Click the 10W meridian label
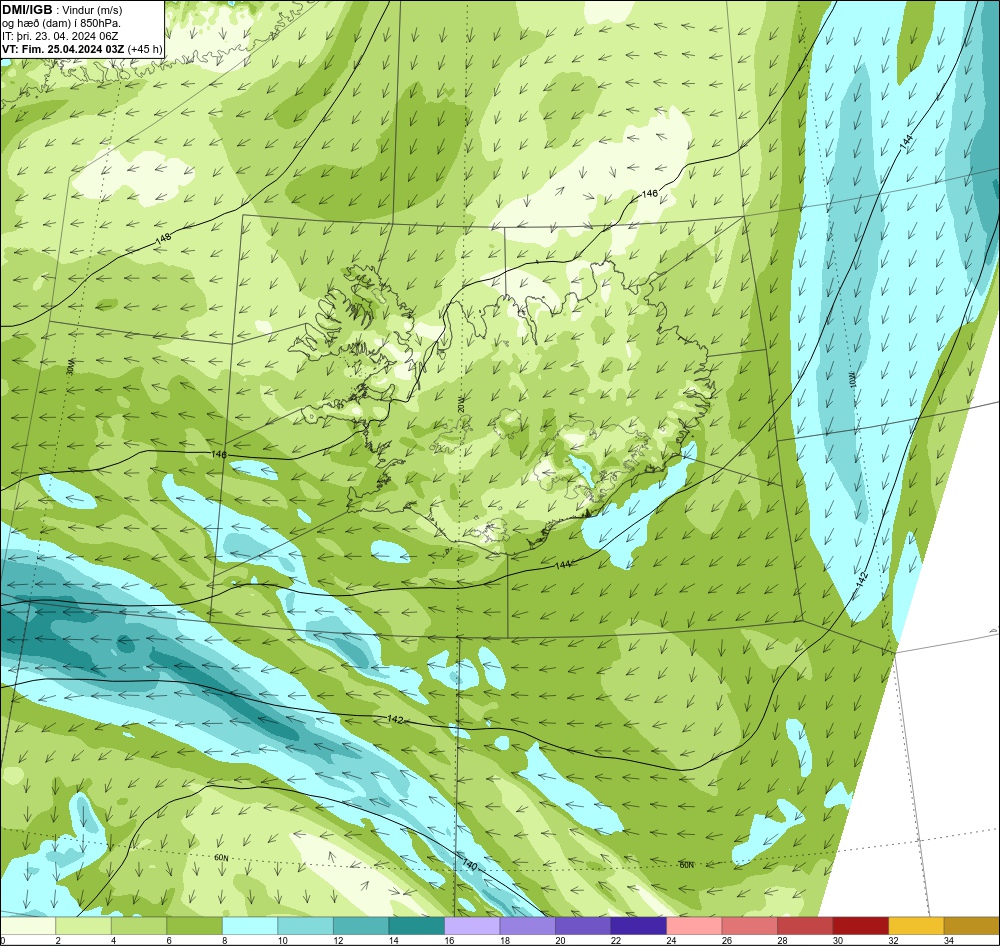This screenshot has height=946, width=1000. coord(851,380)
